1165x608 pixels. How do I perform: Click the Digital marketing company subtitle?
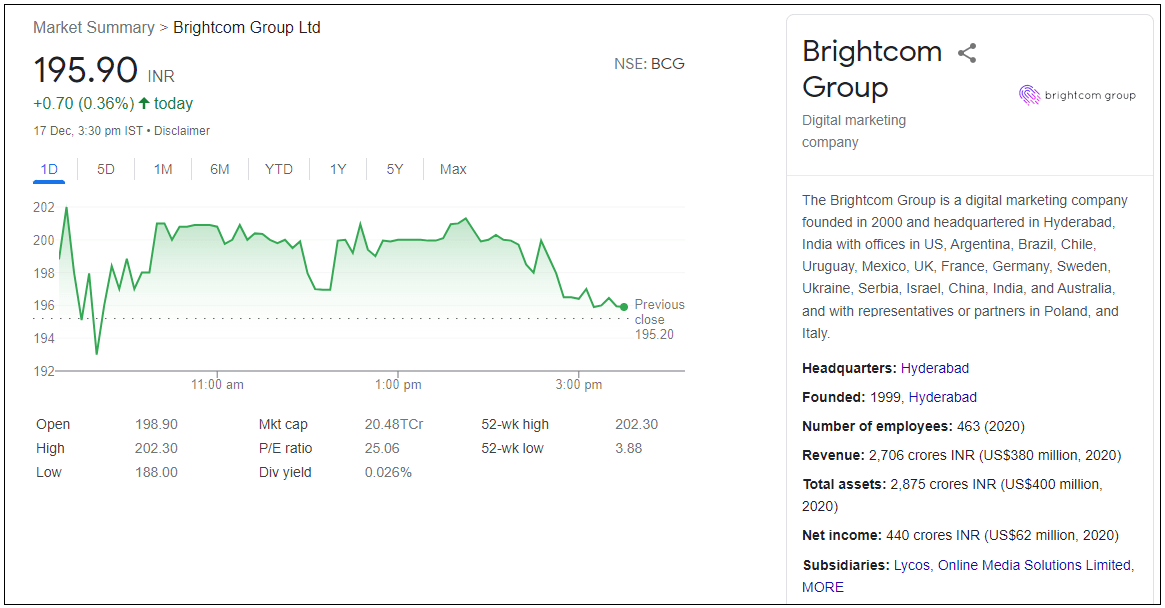(x=854, y=131)
